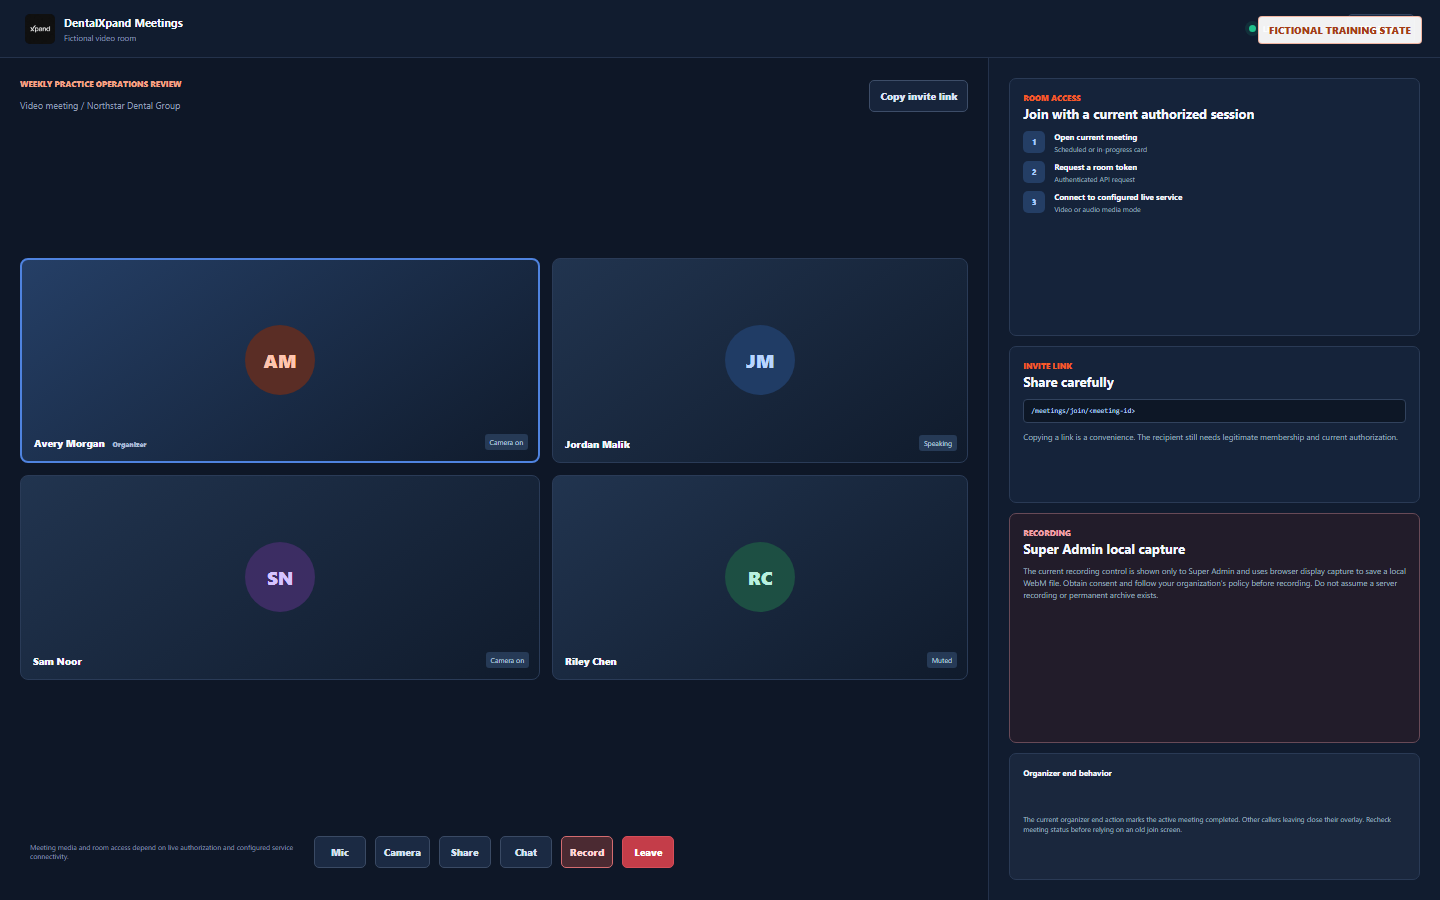Select Avery Morgan's video tile
This screenshot has height=900, width=1440.
[280, 360]
